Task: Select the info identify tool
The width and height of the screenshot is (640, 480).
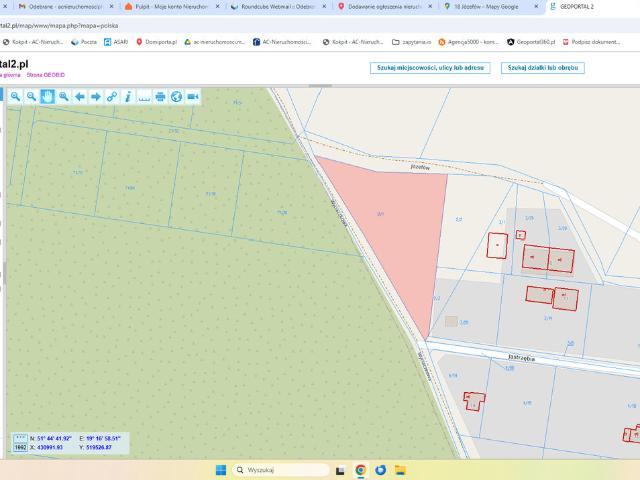Action: tap(128, 97)
